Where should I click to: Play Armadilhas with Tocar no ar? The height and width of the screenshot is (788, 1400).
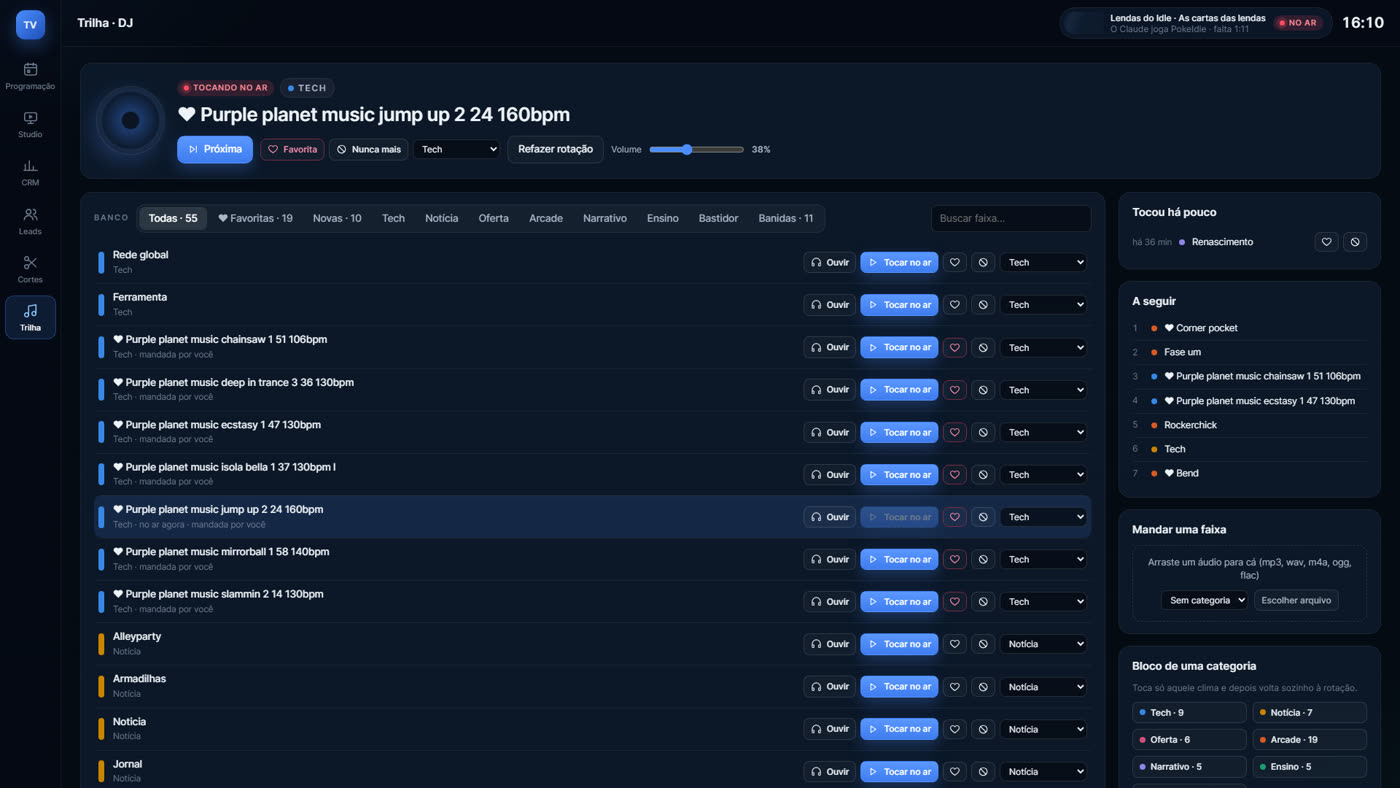[899, 687]
